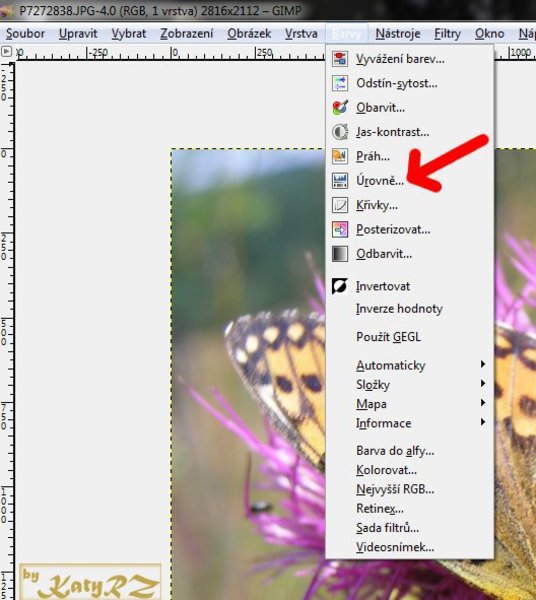
Task: Click the ruler corner zoom arrow button
Action: point(7,51)
